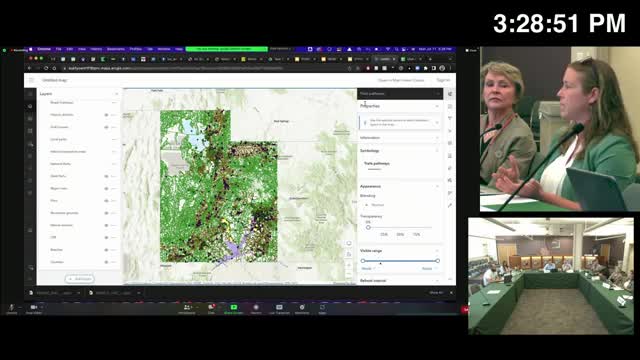Collapse the Properties pane chevron
The height and width of the screenshot is (360, 640).
point(437,106)
